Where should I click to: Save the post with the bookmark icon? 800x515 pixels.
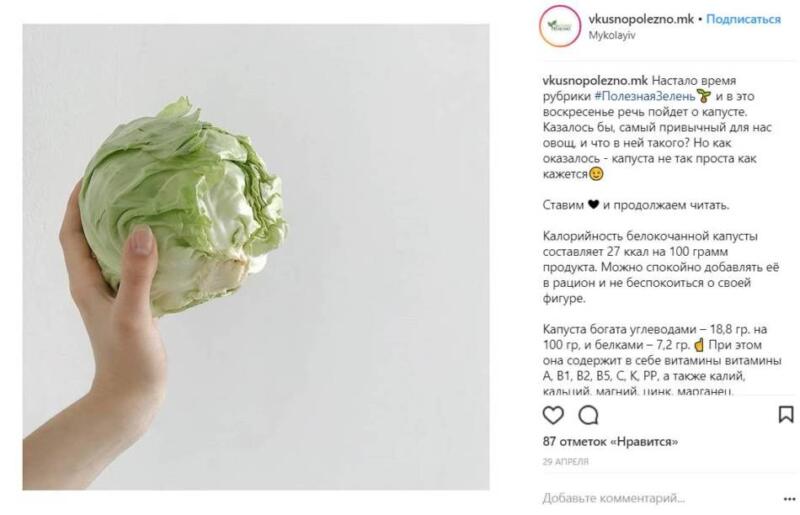tap(785, 414)
